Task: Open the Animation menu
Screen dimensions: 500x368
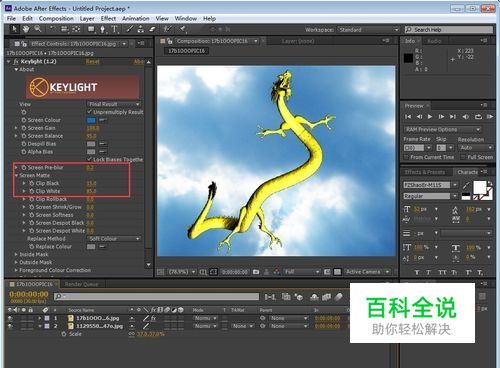Action: point(136,19)
